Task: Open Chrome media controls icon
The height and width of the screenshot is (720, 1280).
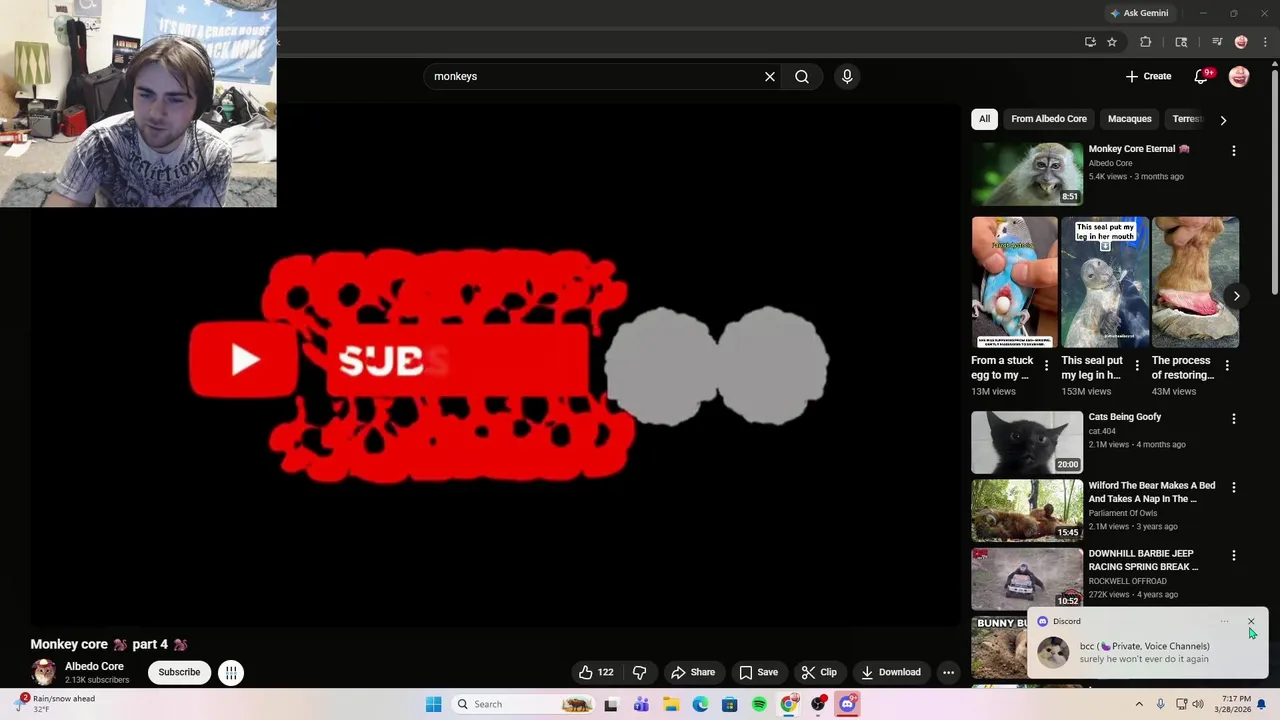Action: [1217, 42]
